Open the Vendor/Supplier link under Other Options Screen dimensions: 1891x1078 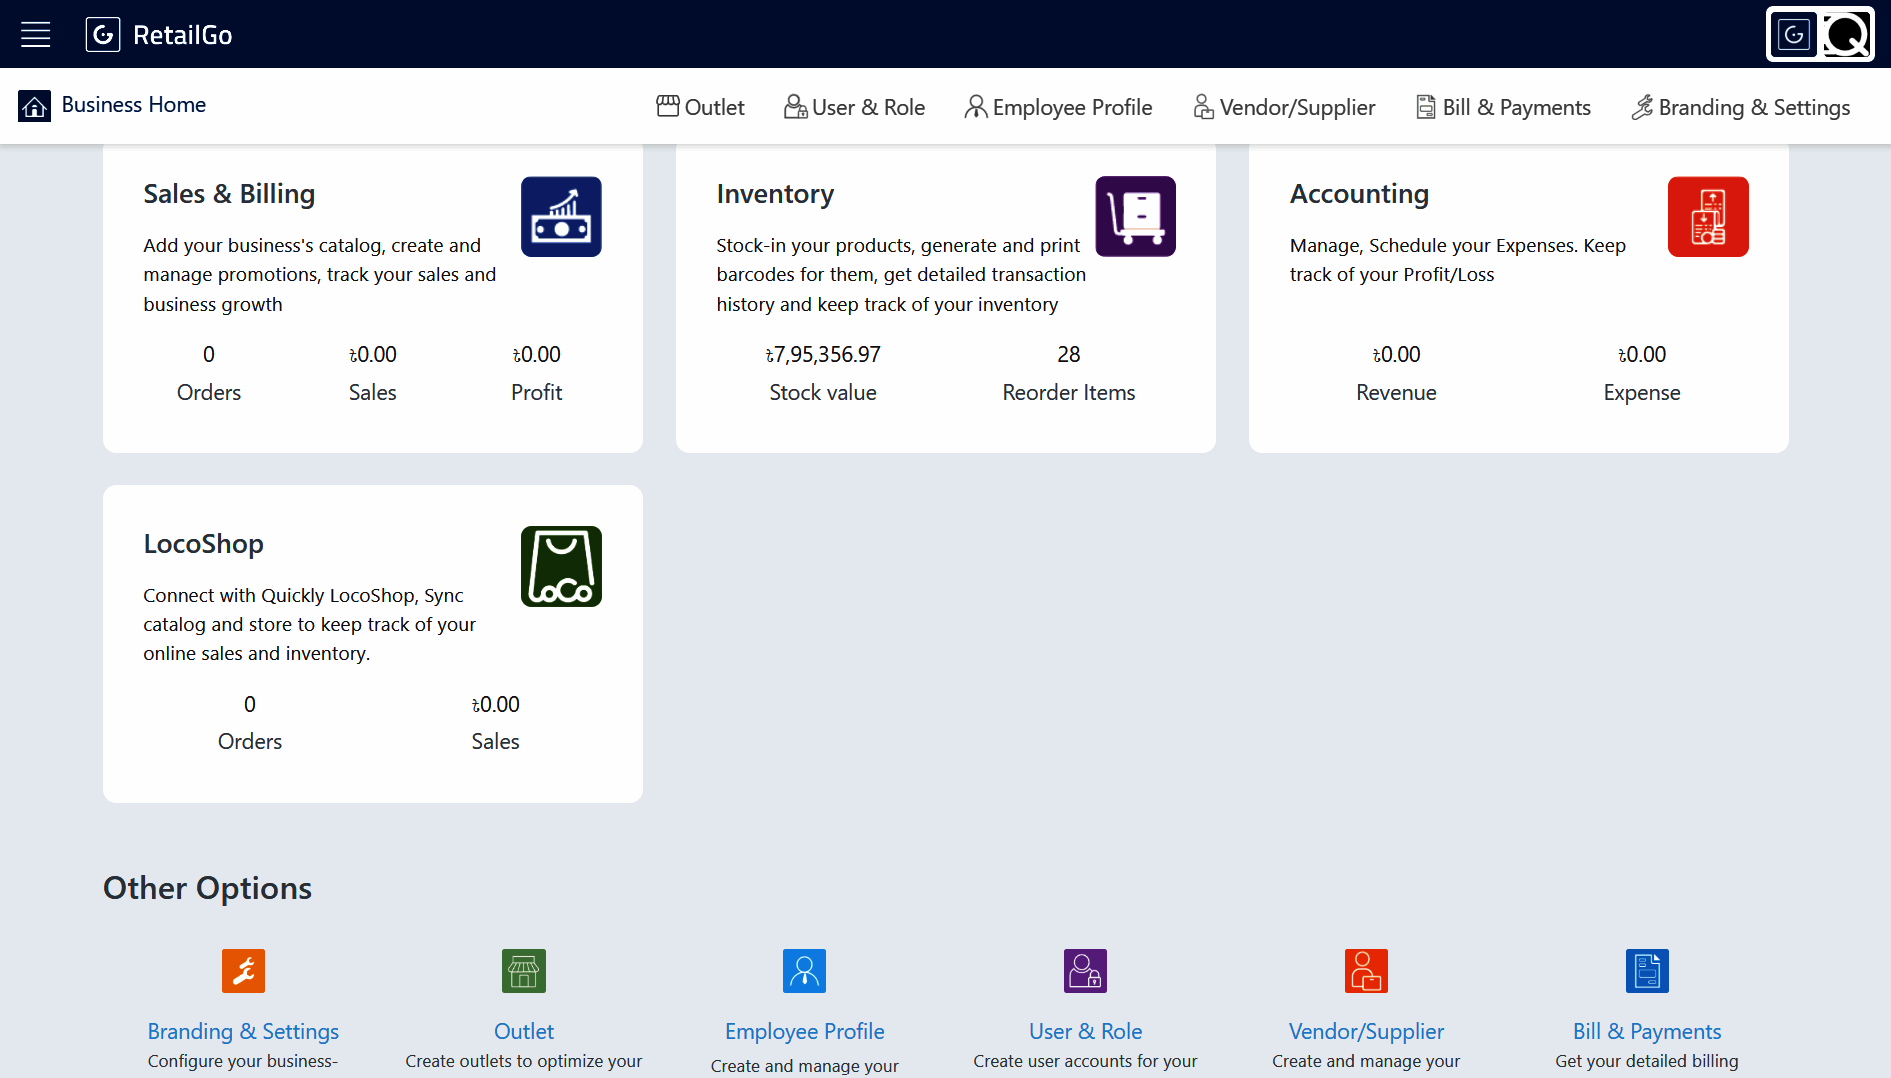[1366, 1031]
